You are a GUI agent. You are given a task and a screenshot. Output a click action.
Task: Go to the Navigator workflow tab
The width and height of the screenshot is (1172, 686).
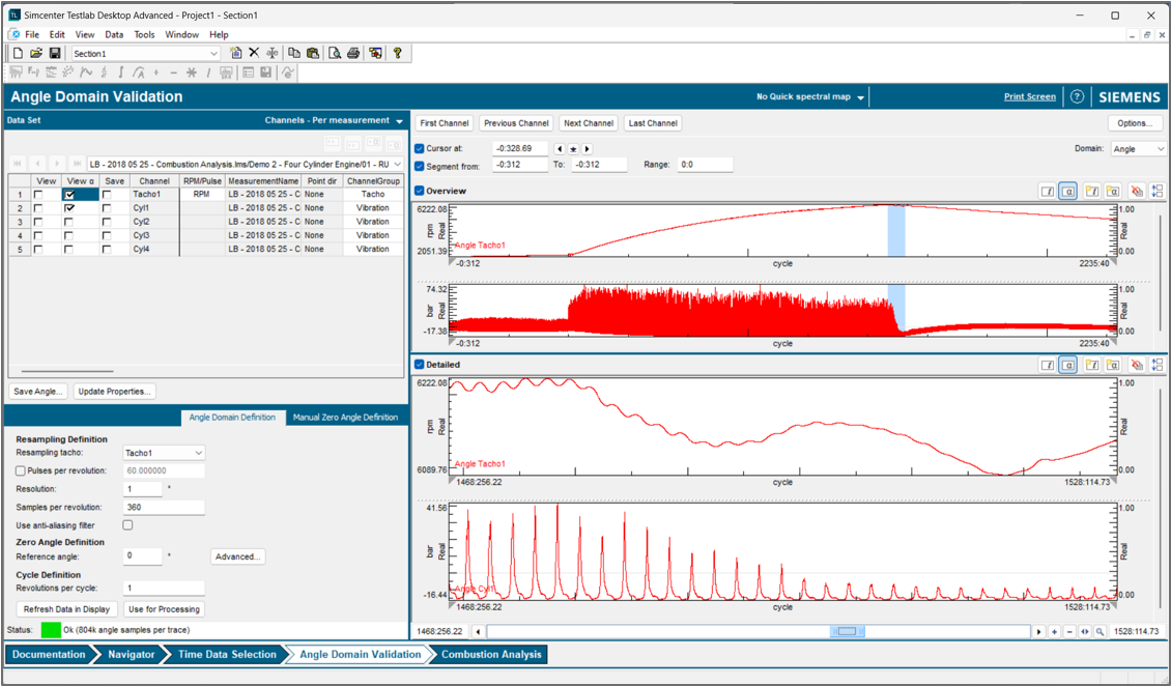pyautogui.click(x=131, y=655)
